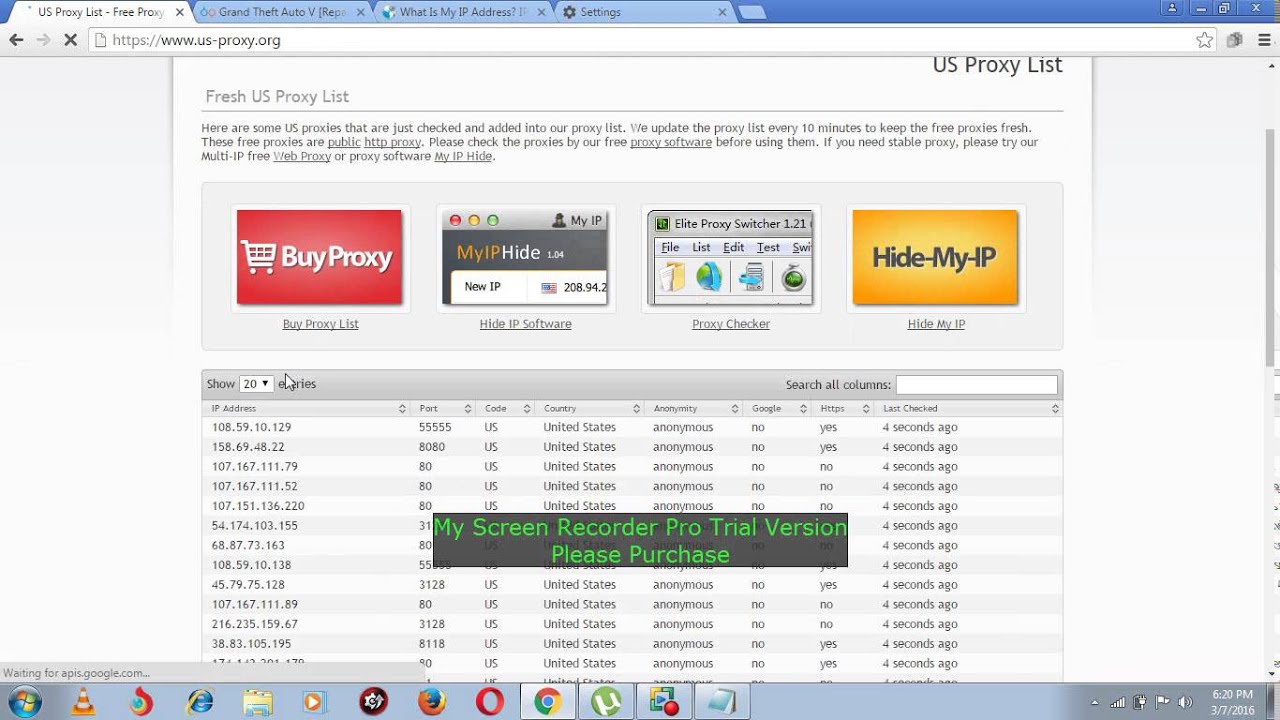Click the Buy Proxy red banner image
This screenshot has width=1280, height=720.
320,257
